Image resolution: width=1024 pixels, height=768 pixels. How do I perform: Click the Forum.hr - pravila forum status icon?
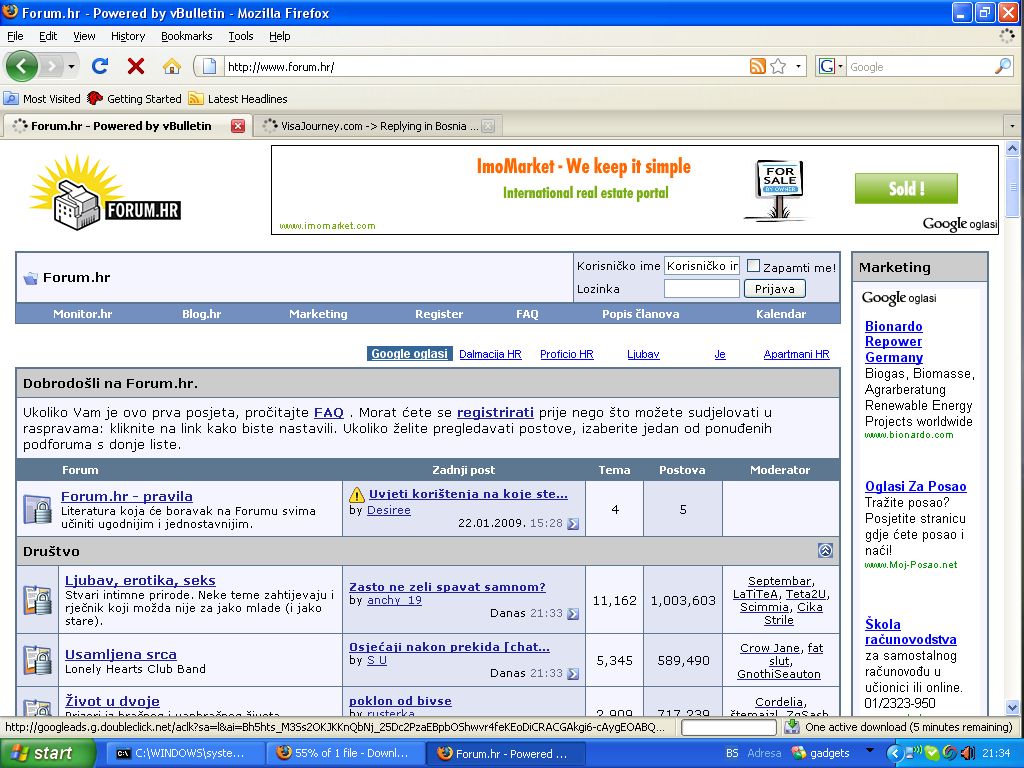37,509
